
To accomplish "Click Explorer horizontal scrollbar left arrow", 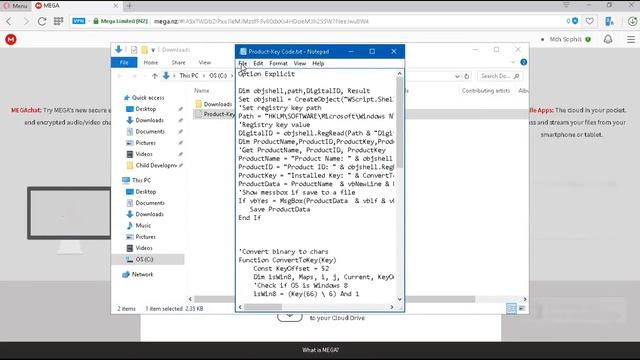I will (190, 299).
